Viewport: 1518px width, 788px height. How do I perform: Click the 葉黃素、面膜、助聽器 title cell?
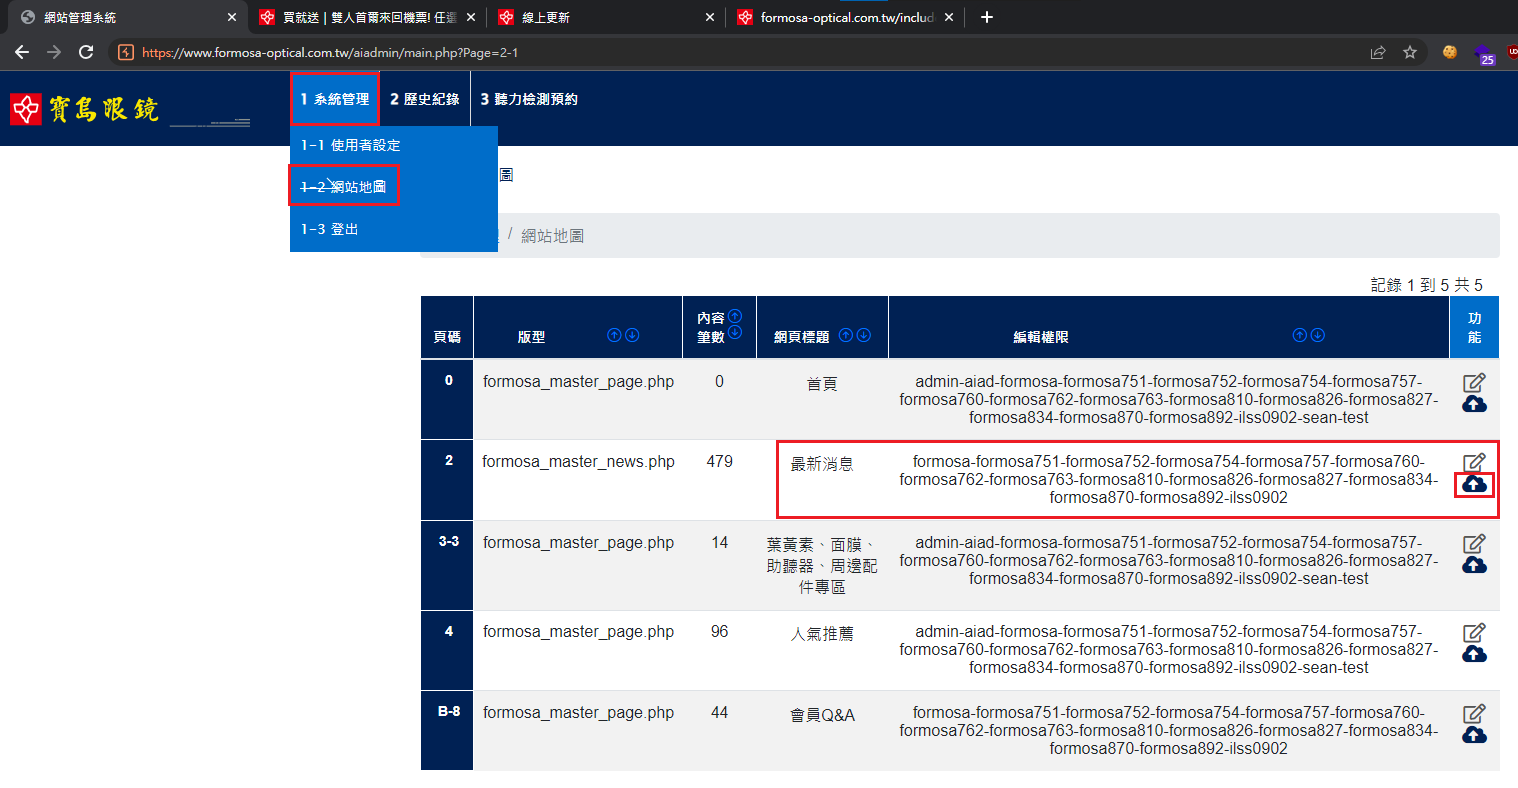pos(822,566)
